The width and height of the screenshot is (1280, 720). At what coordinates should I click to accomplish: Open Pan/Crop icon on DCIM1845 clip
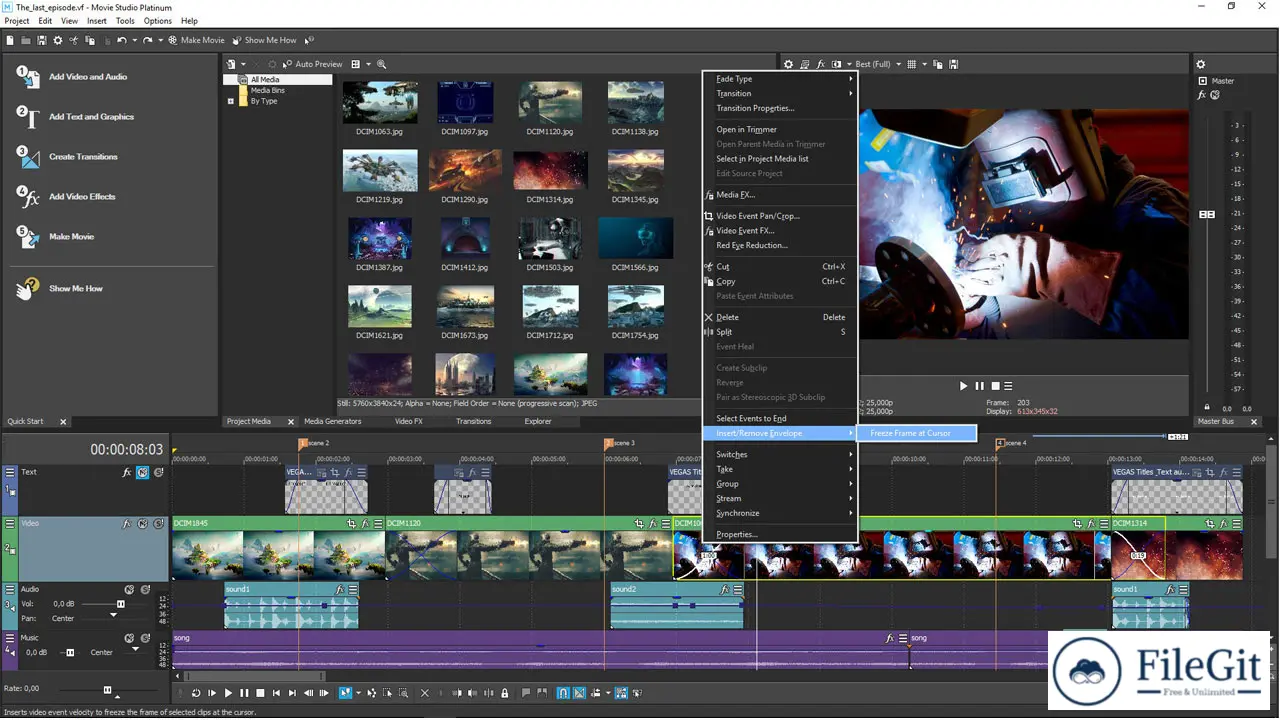352,523
